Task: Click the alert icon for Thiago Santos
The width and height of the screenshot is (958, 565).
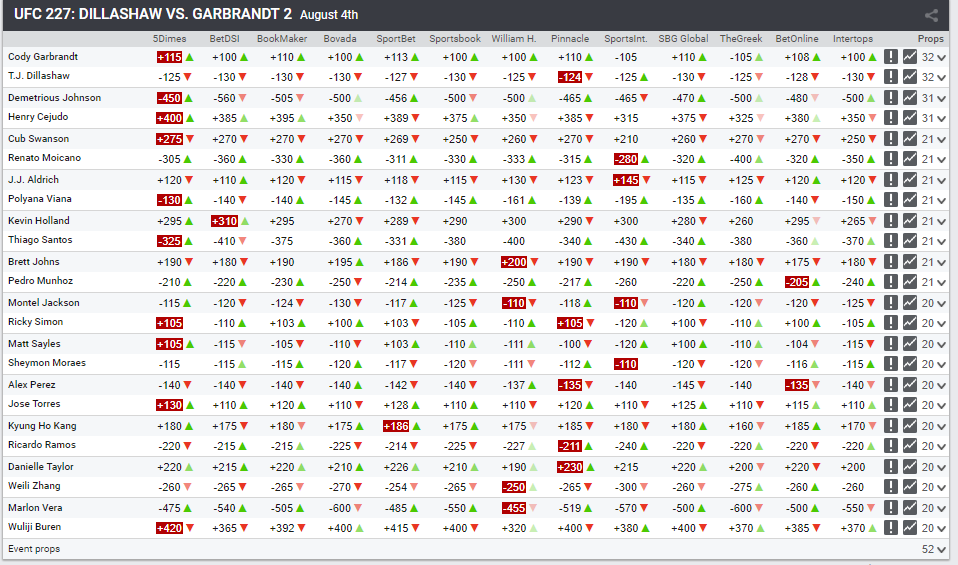Action: (891, 241)
